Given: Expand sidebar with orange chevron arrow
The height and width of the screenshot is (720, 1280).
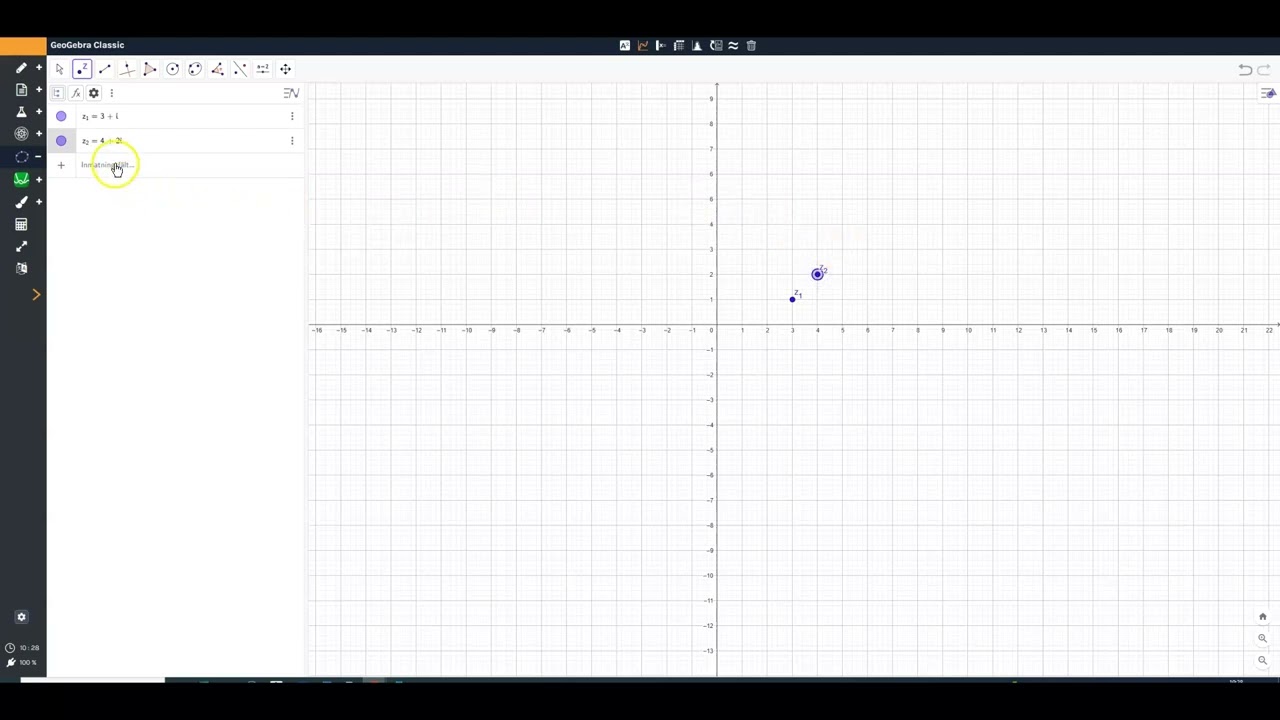Looking at the screenshot, I should (x=36, y=294).
